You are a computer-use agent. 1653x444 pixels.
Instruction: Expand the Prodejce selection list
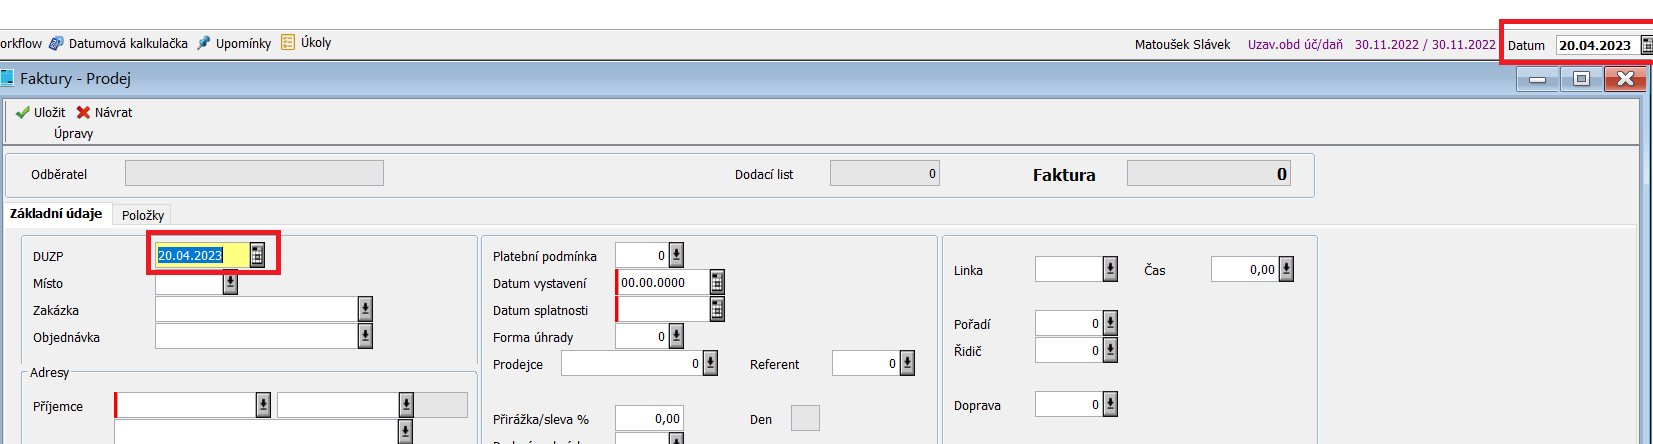[x=710, y=364]
